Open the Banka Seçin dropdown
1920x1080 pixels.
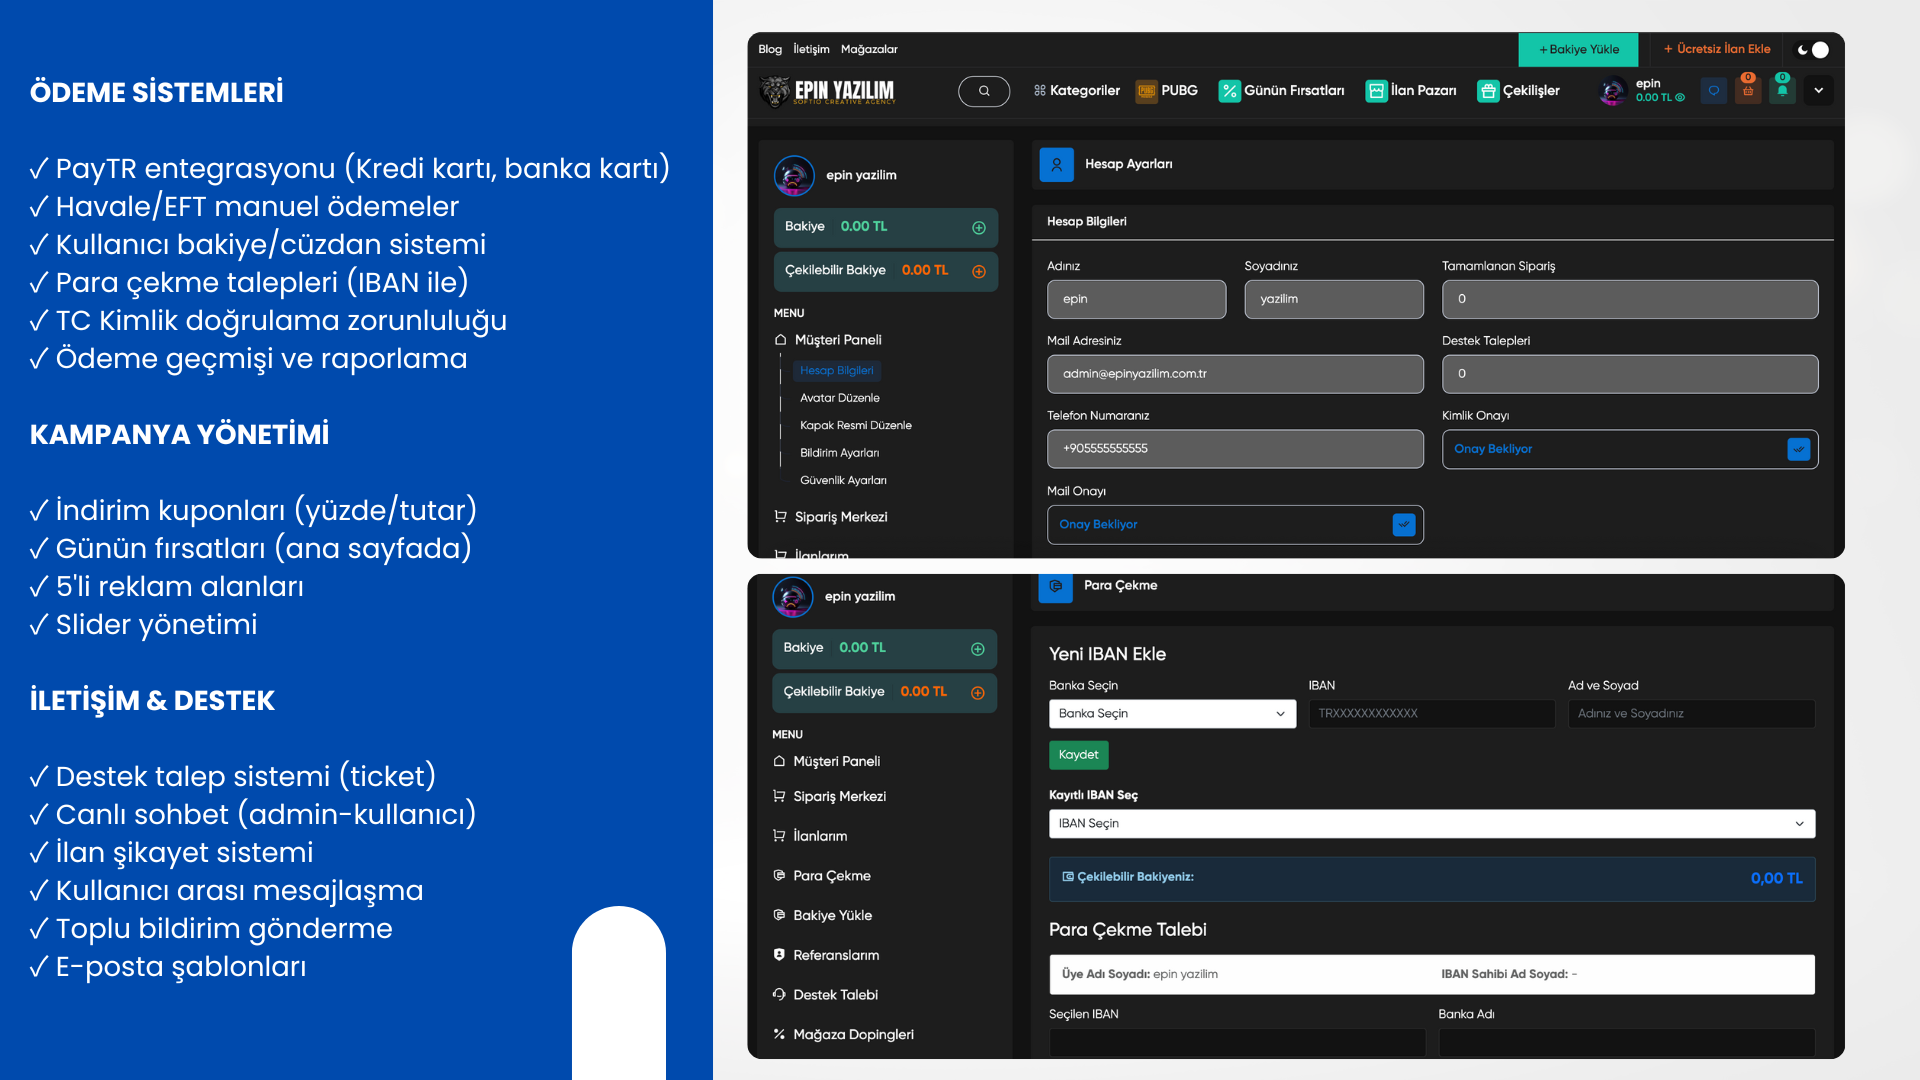pos(1172,714)
